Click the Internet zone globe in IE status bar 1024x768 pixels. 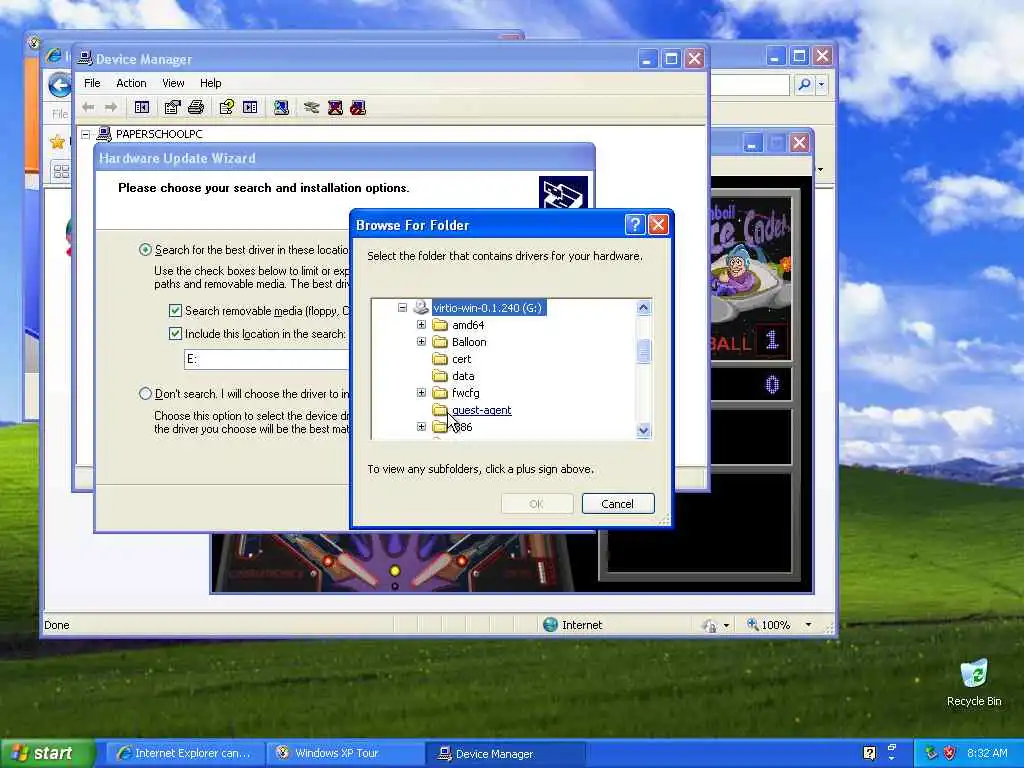pos(550,625)
